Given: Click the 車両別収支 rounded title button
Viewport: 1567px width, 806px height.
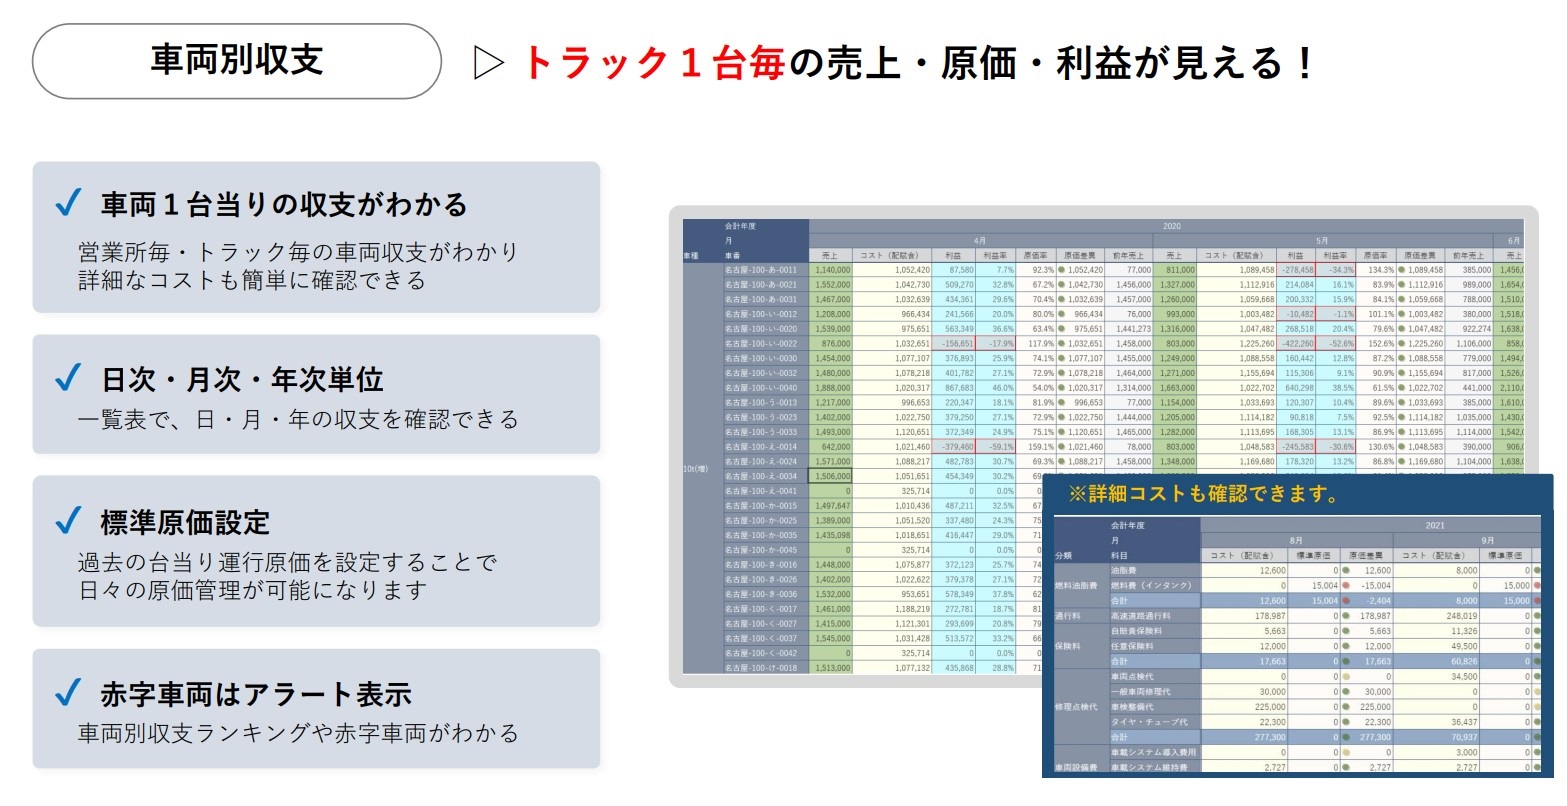Looking at the screenshot, I should pyautogui.click(x=237, y=61).
